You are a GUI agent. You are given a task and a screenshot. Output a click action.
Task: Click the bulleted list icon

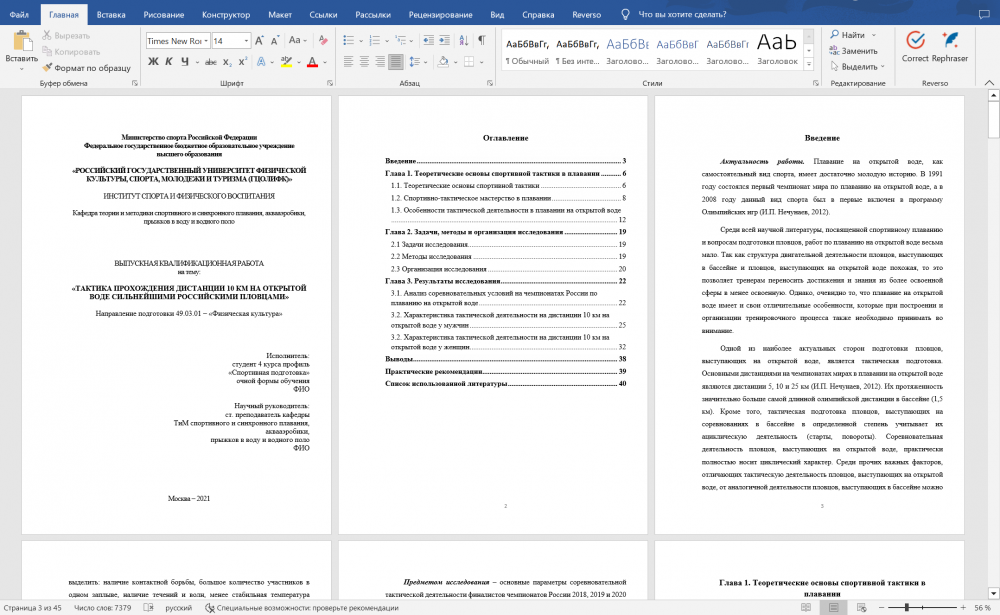[x=348, y=40]
